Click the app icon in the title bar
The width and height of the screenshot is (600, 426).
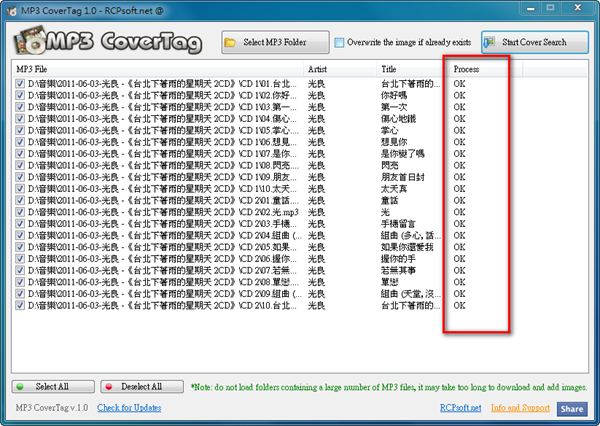coord(11,11)
